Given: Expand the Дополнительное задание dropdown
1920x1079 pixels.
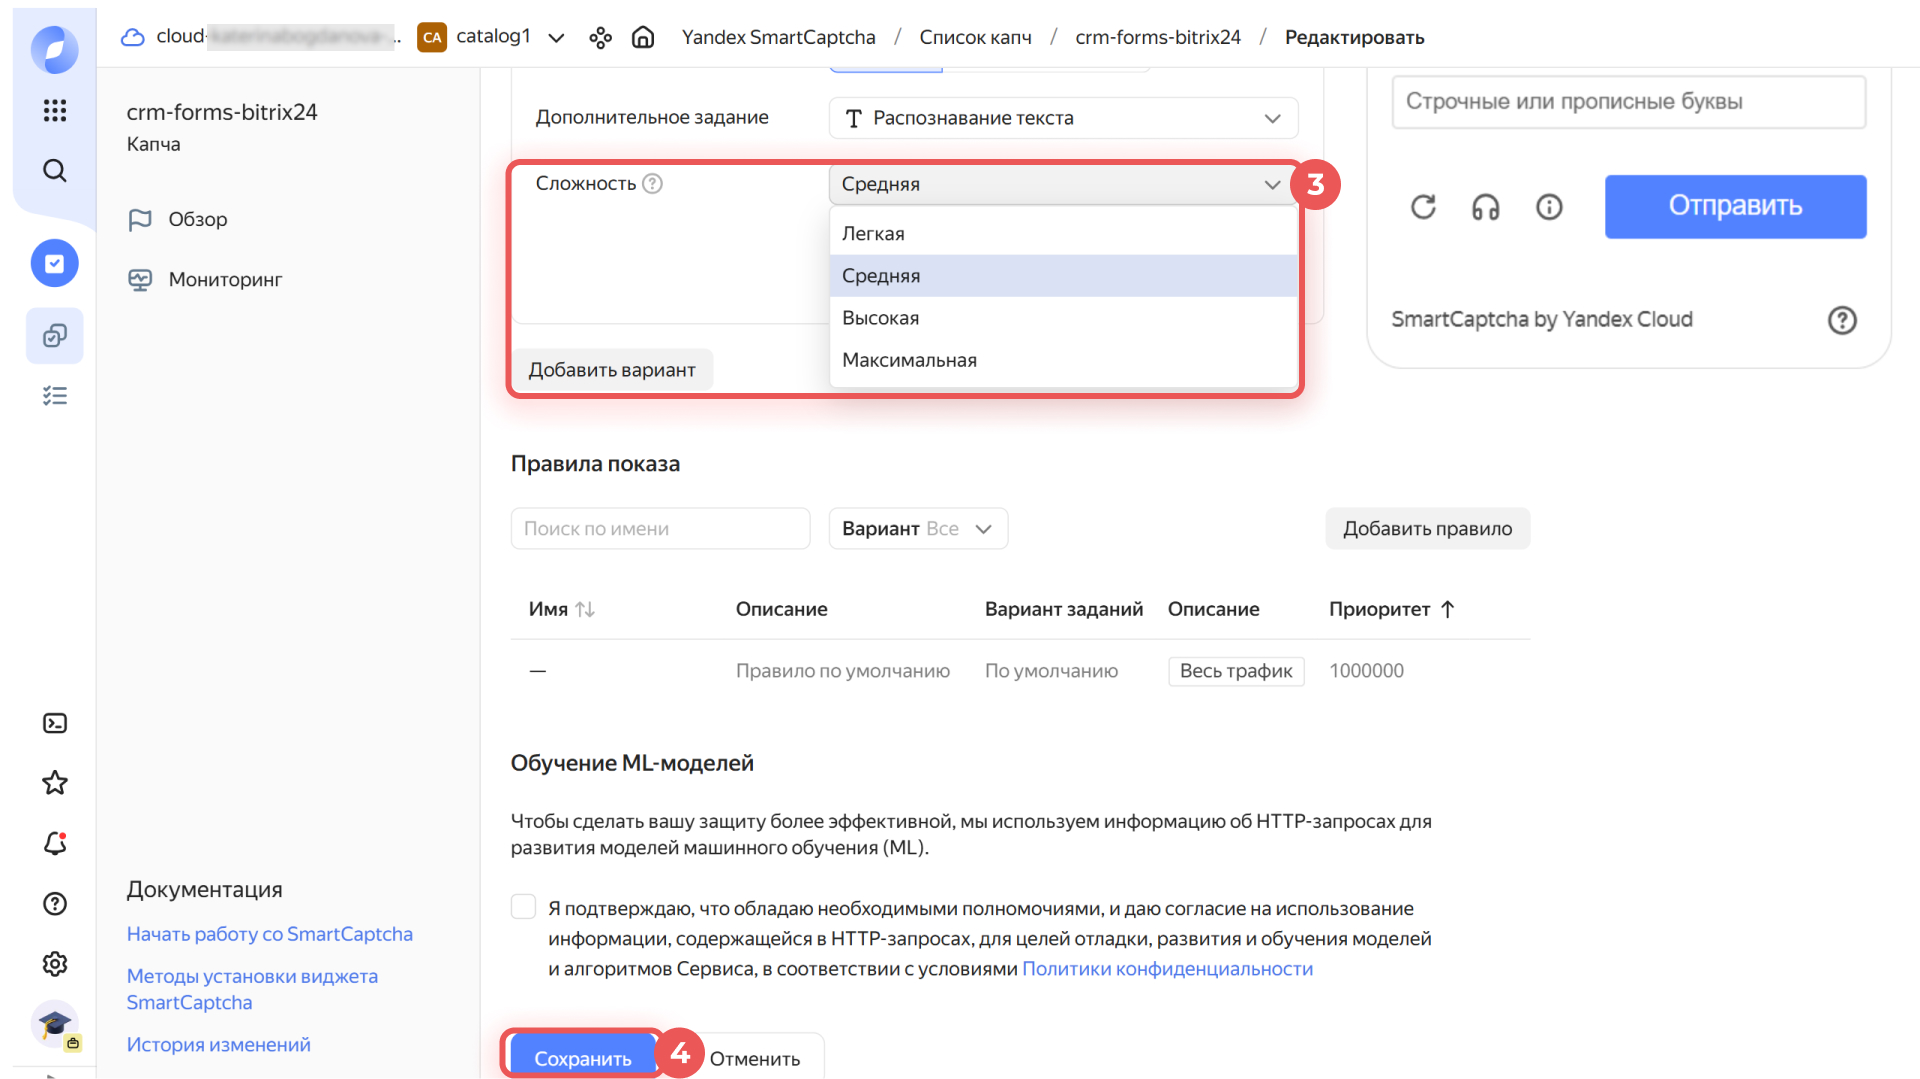Looking at the screenshot, I should 1062,118.
